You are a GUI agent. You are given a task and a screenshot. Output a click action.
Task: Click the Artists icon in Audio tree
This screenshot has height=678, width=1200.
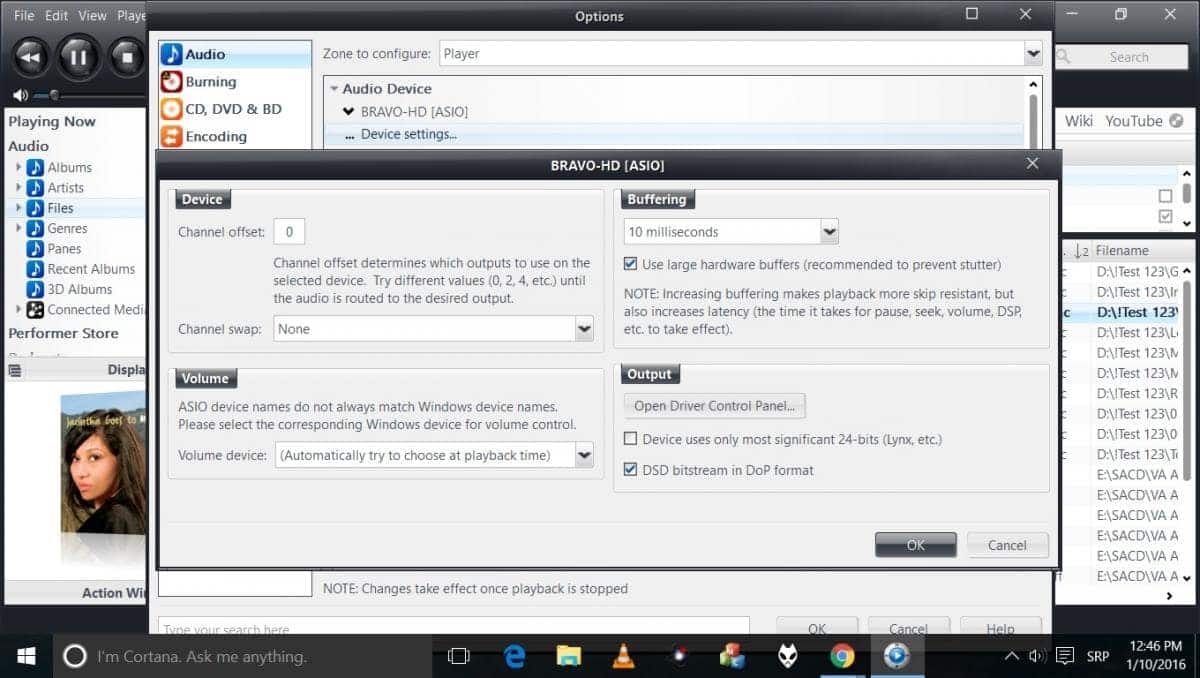[35, 188]
